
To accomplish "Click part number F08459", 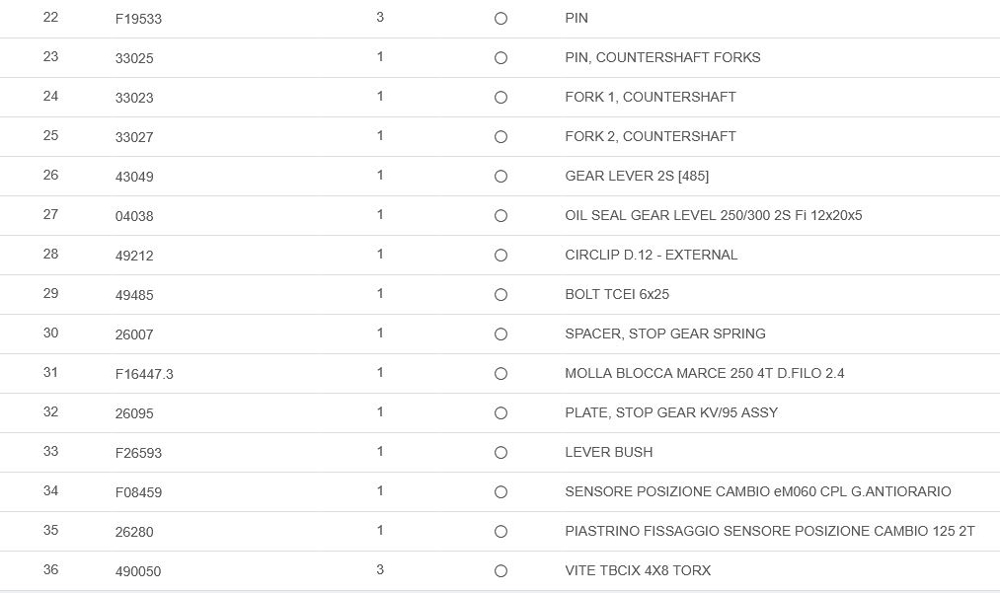I will pyautogui.click(x=138, y=492).
